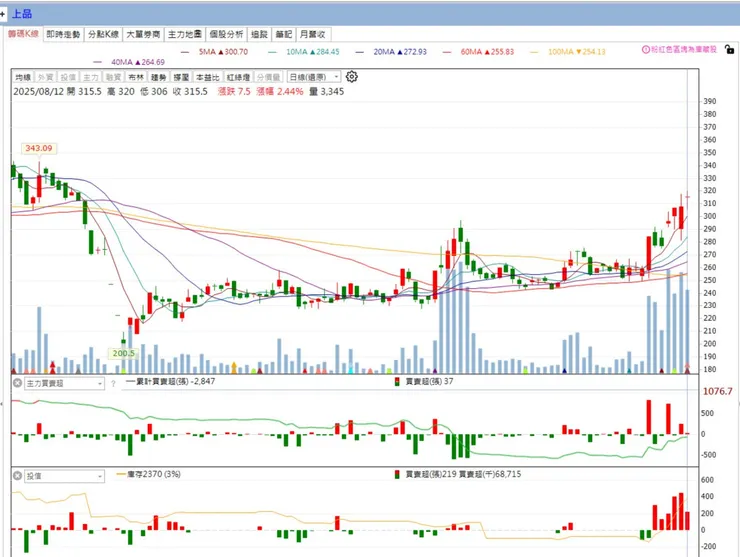Screen dimensions: 740x557
Task: Click the 2025/08/12 date readout
Action: [38, 92]
